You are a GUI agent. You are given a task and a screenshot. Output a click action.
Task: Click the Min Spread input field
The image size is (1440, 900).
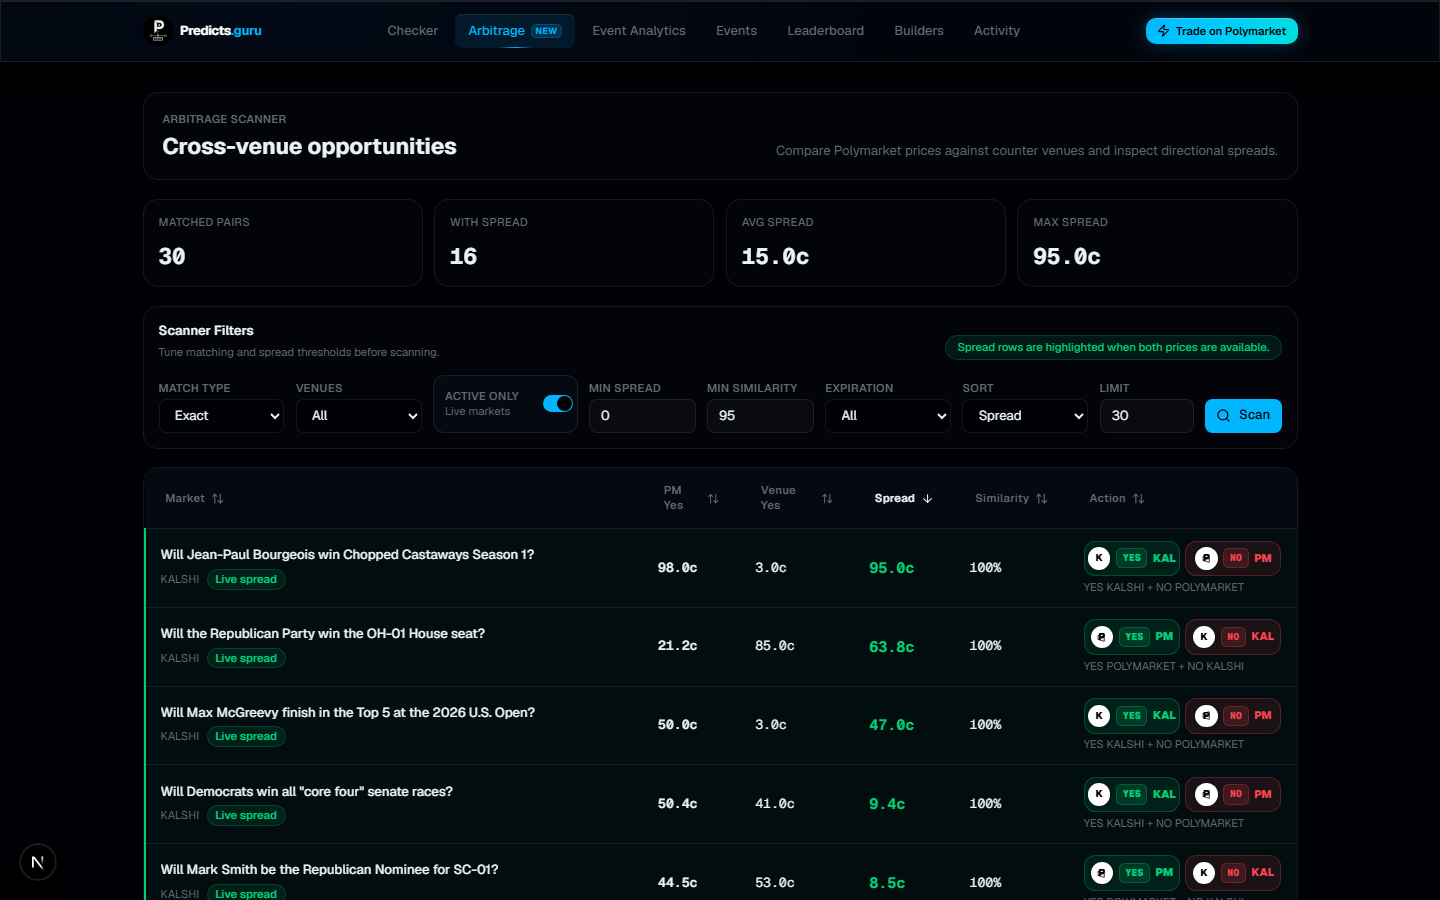pos(642,416)
